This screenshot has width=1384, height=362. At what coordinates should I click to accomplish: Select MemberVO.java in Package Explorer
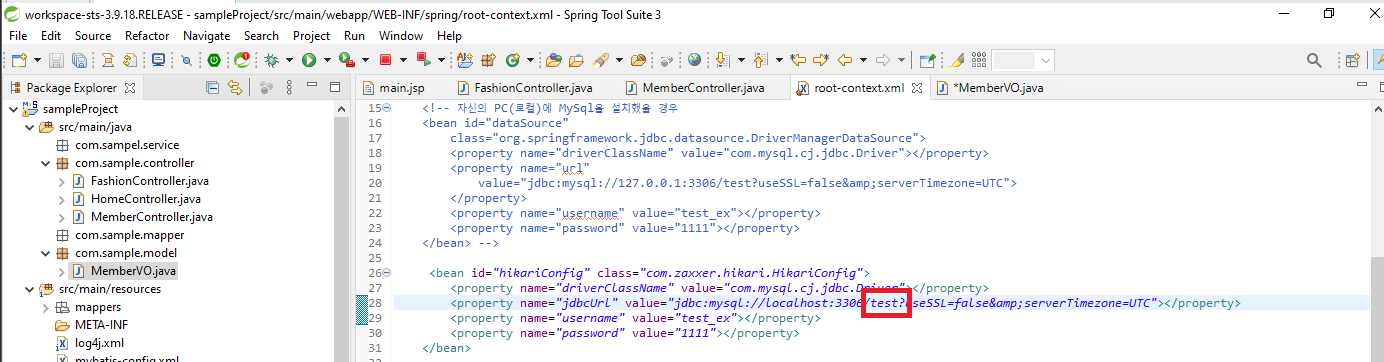(133, 271)
